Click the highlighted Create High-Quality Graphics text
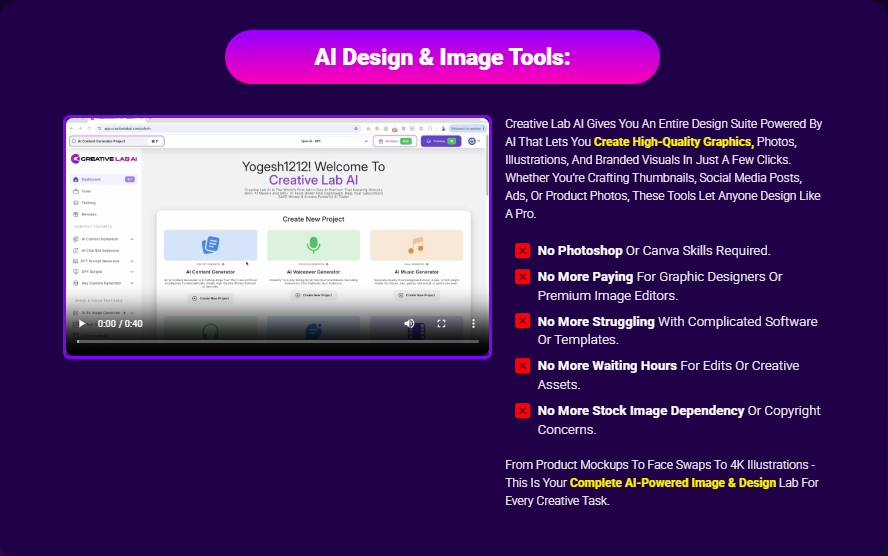 pyautogui.click(x=674, y=142)
